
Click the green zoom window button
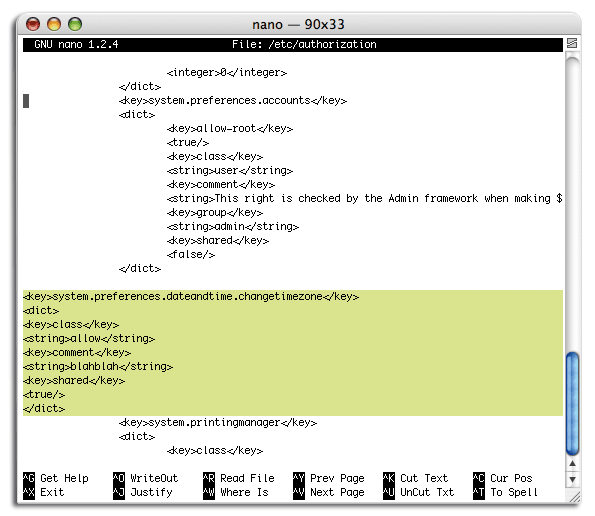75,24
